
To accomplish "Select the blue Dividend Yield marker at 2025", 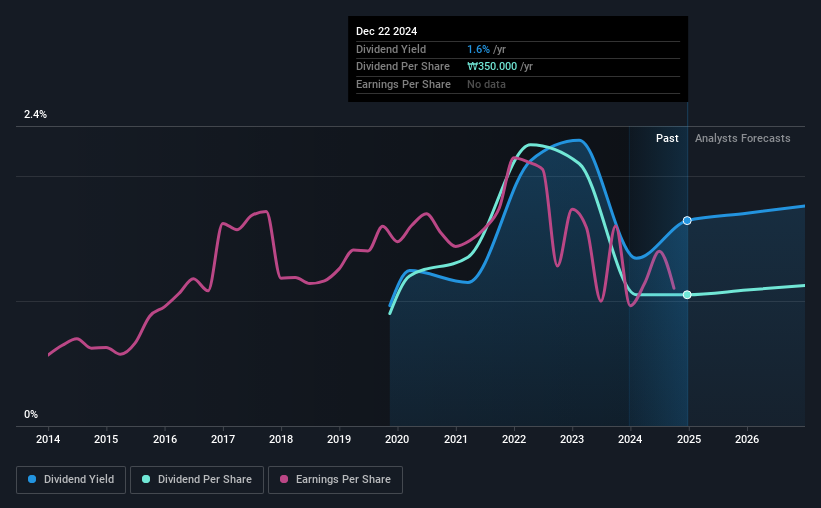I will (x=687, y=220).
